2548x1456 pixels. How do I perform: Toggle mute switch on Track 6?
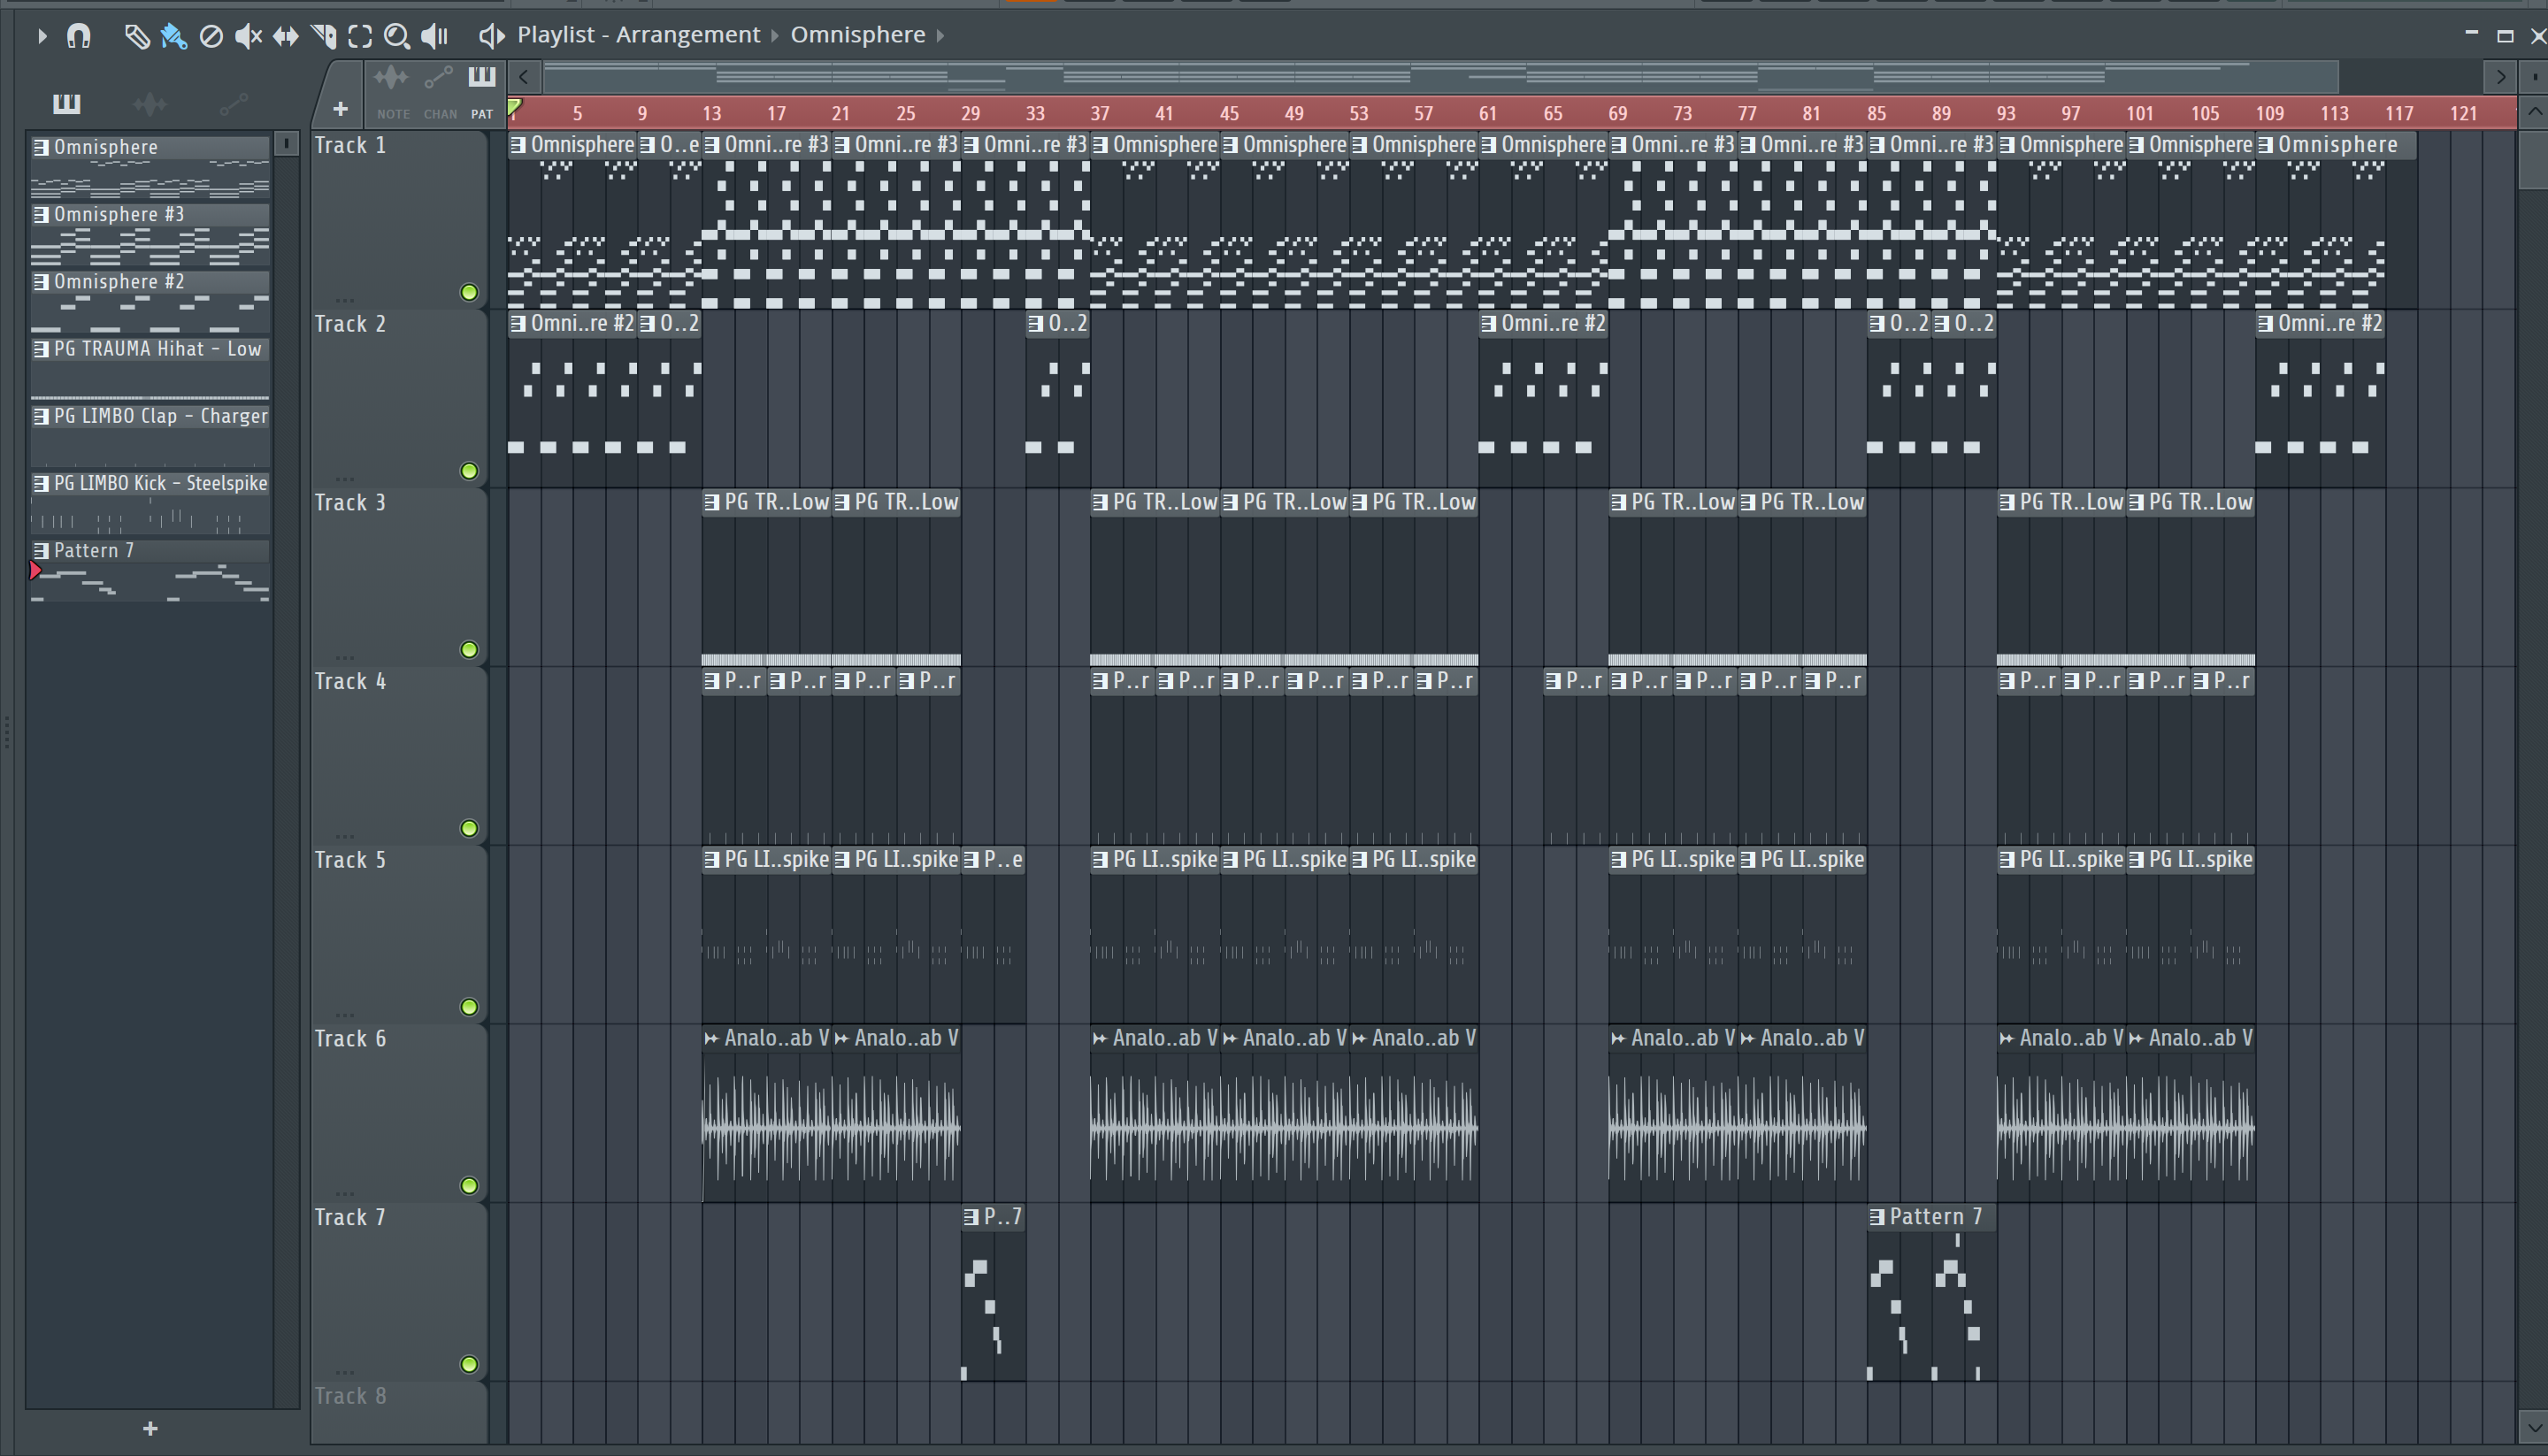(x=469, y=1186)
